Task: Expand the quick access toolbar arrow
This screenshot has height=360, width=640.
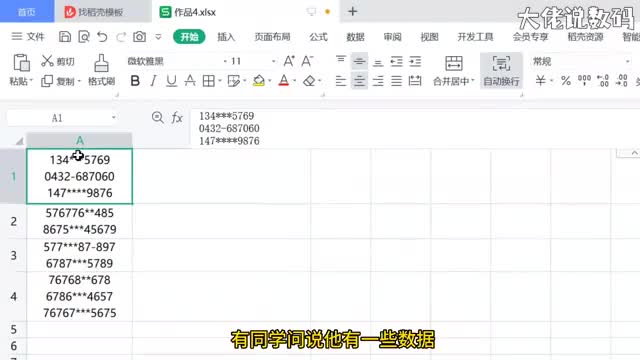Action: 158,37
